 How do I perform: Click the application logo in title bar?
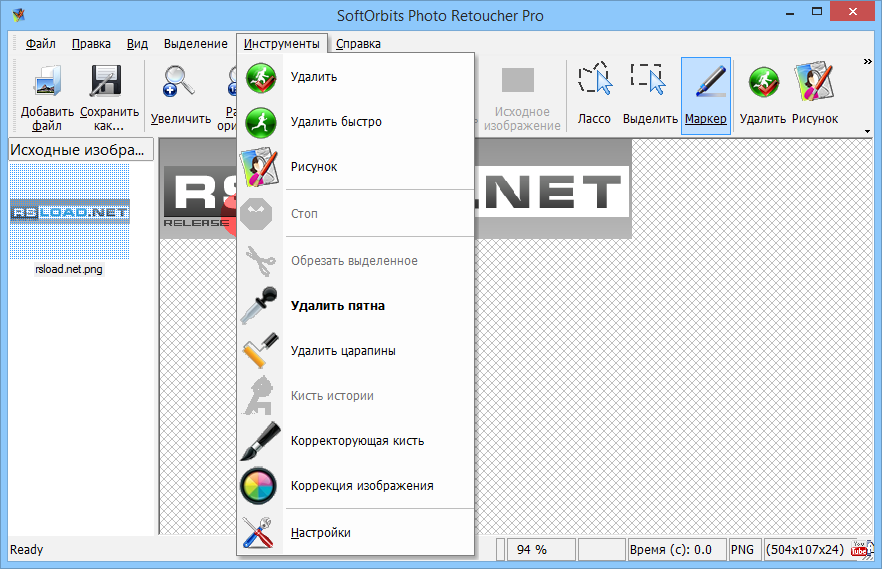coord(19,15)
